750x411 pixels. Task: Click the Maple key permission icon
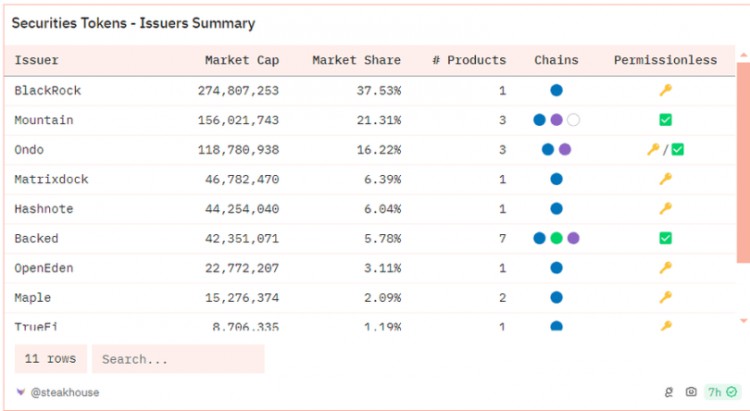point(665,298)
